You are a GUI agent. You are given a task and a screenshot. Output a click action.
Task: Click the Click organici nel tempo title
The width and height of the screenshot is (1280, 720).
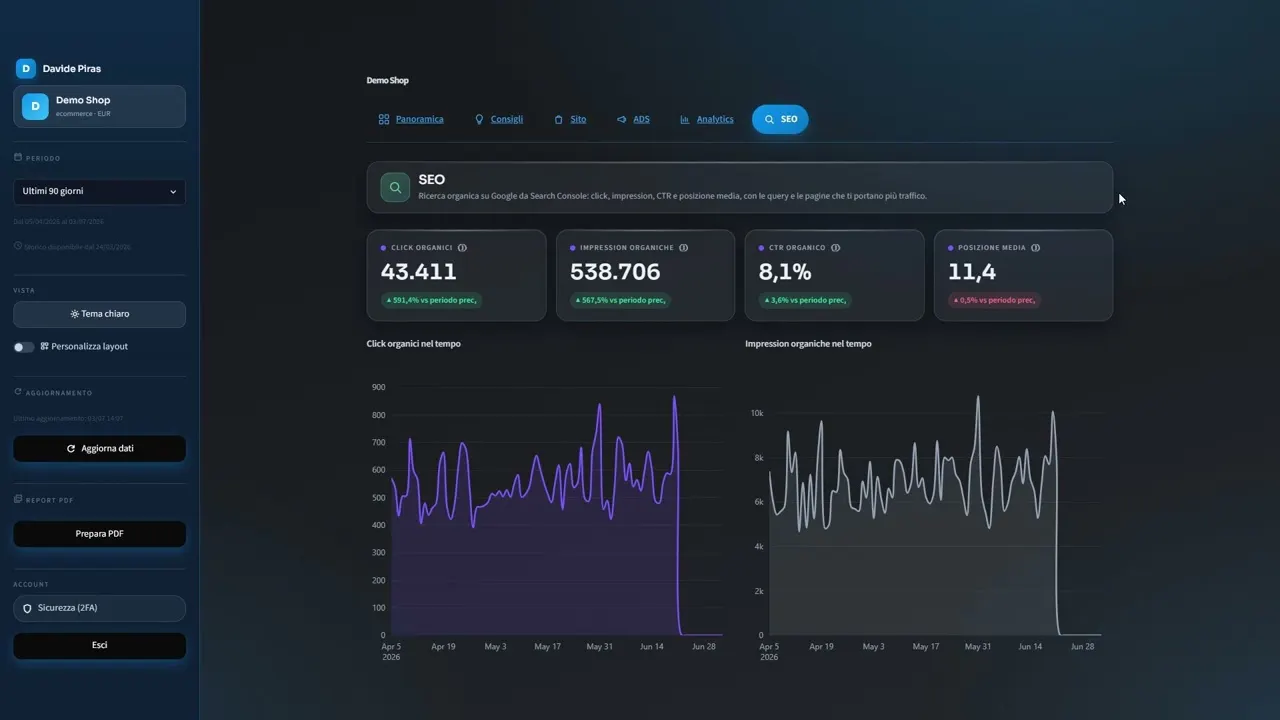(x=414, y=344)
